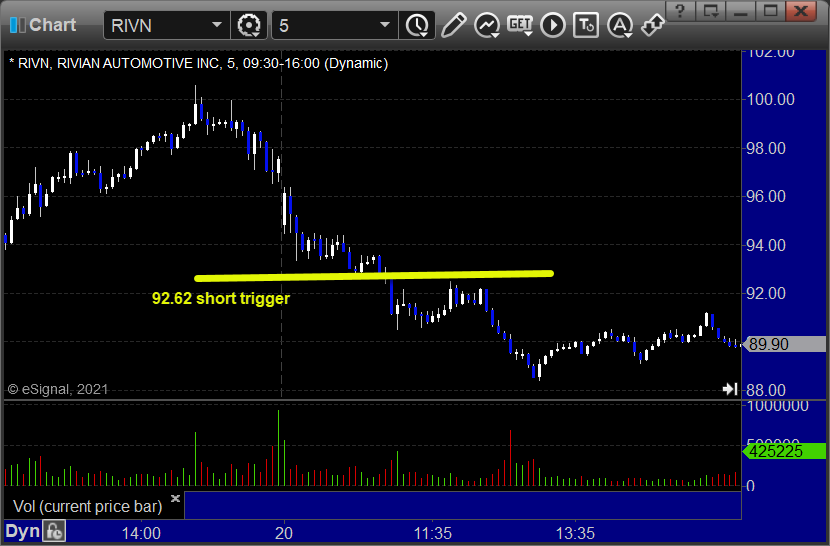Click the '20' date axis label
This screenshot has height=546, width=830.
click(x=284, y=533)
